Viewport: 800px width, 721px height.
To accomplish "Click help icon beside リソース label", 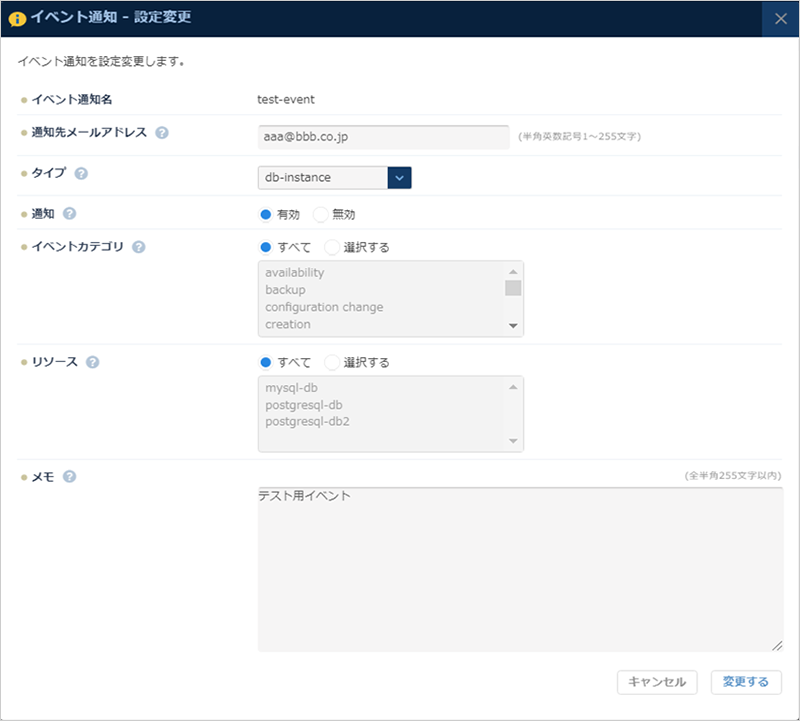I will [93, 362].
